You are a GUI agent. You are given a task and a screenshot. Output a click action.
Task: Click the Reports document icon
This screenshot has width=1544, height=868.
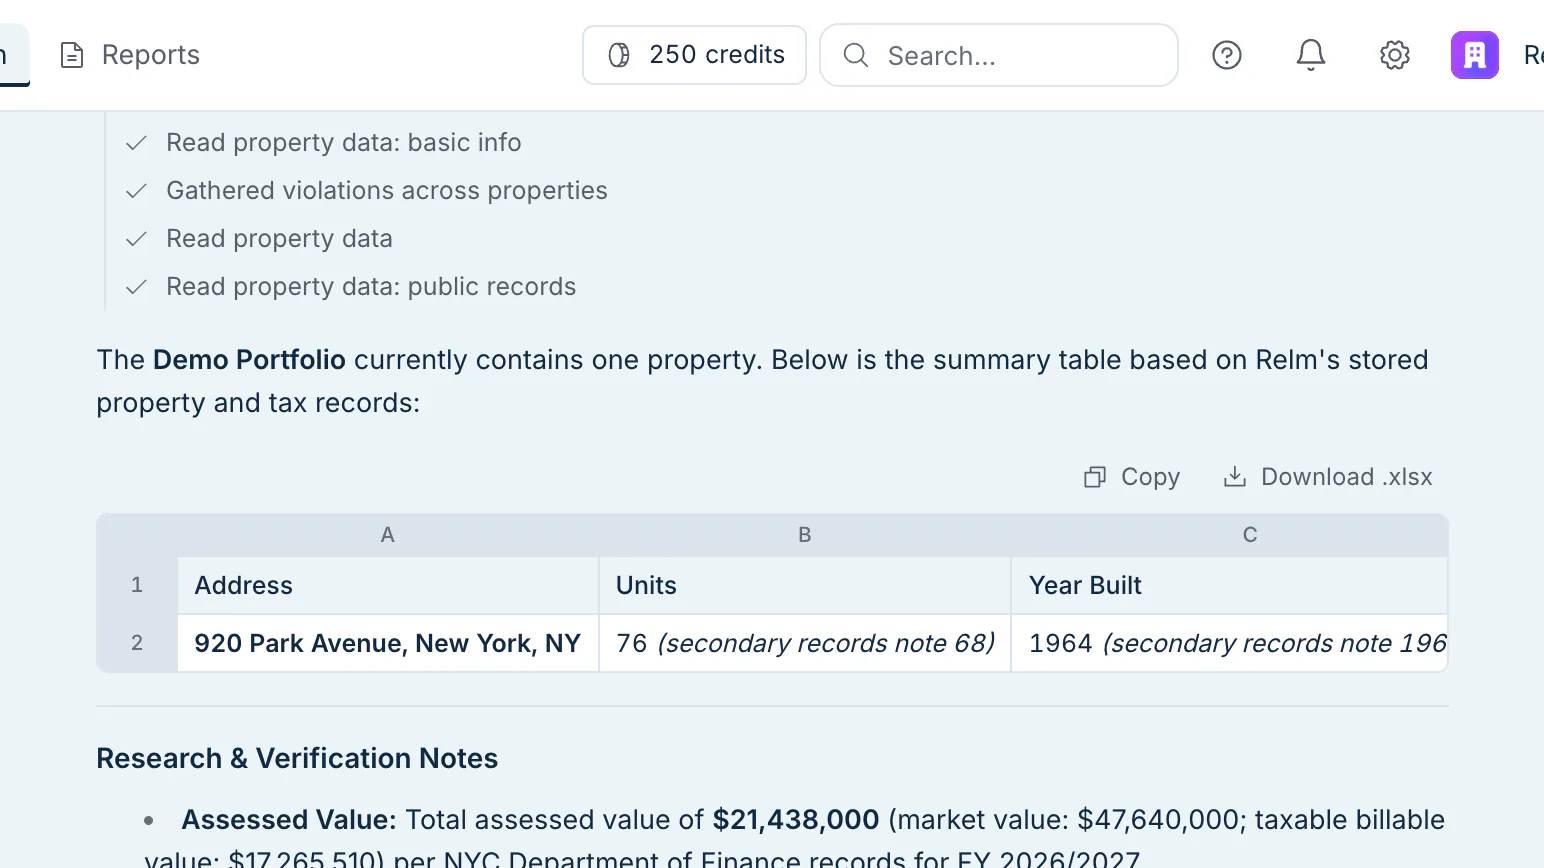tap(72, 55)
